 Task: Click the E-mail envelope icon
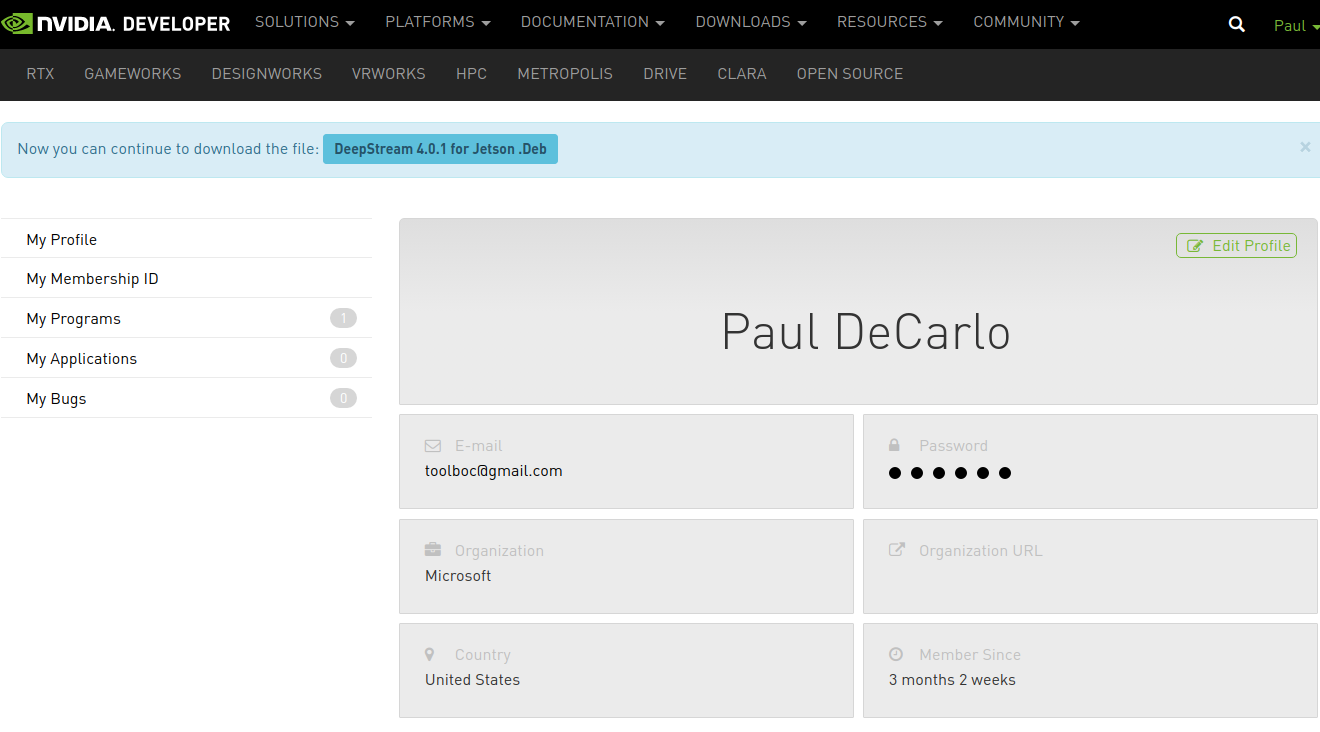click(x=433, y=446)
